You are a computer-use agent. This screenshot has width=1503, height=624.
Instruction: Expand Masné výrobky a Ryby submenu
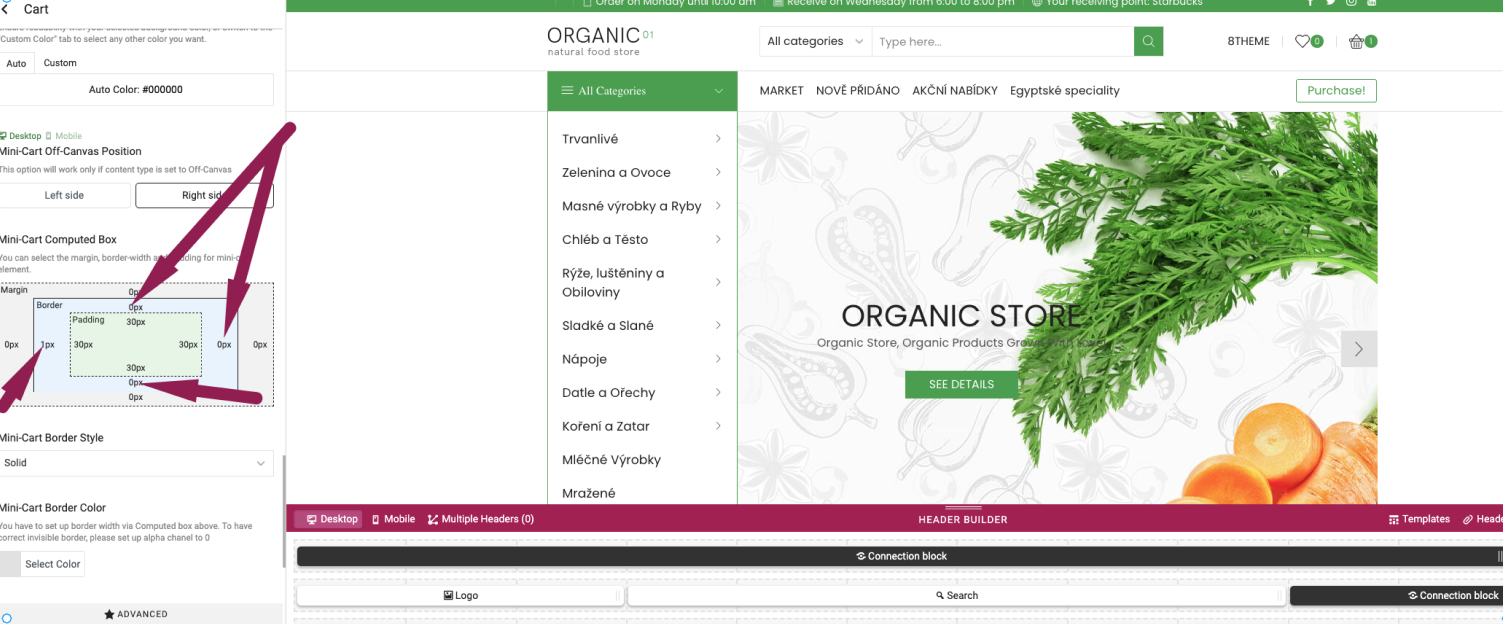[x=718, y=206]
